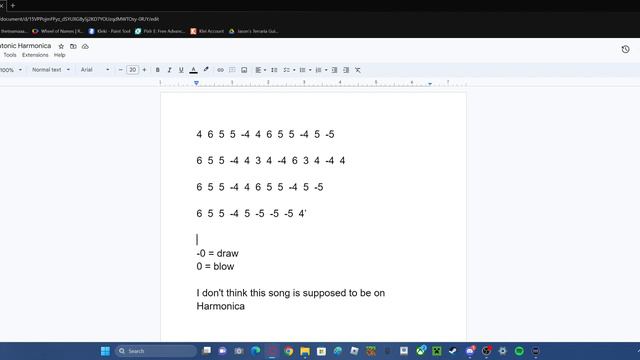Click the first tab line '4 6 5 5 -4'
This screenshot has height=360, width=640.
click(x=223, y=134)
